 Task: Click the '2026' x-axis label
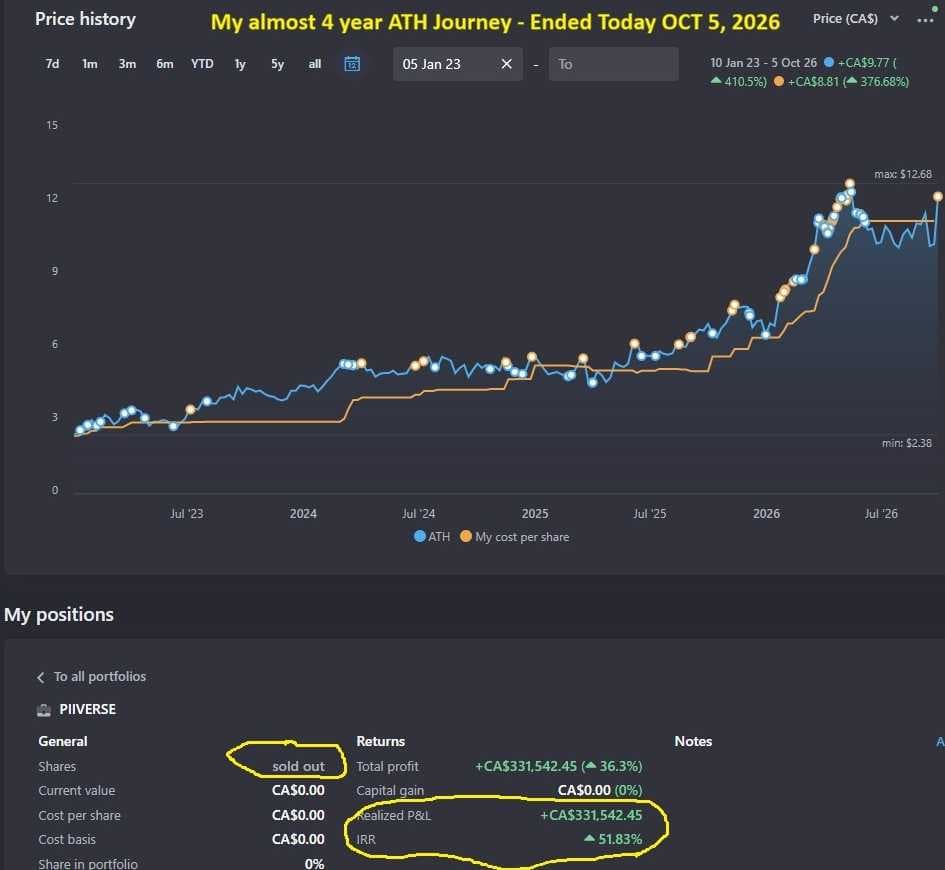point(766,514)
